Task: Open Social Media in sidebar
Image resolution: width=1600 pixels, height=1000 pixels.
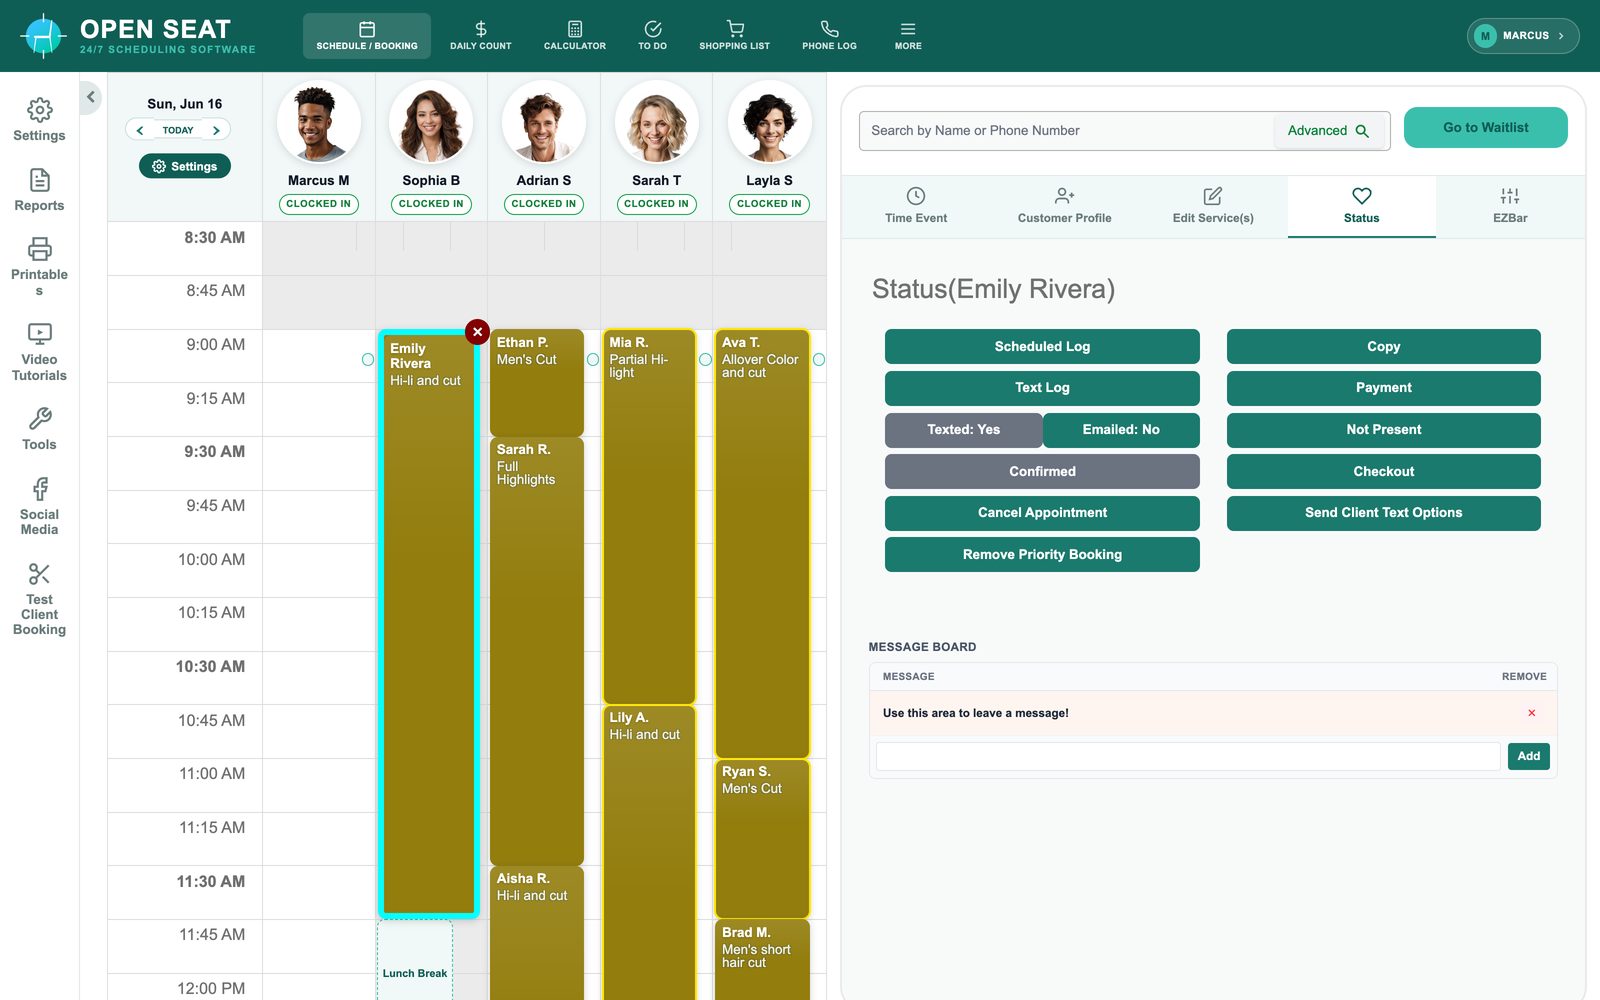Action: (39, 506)
